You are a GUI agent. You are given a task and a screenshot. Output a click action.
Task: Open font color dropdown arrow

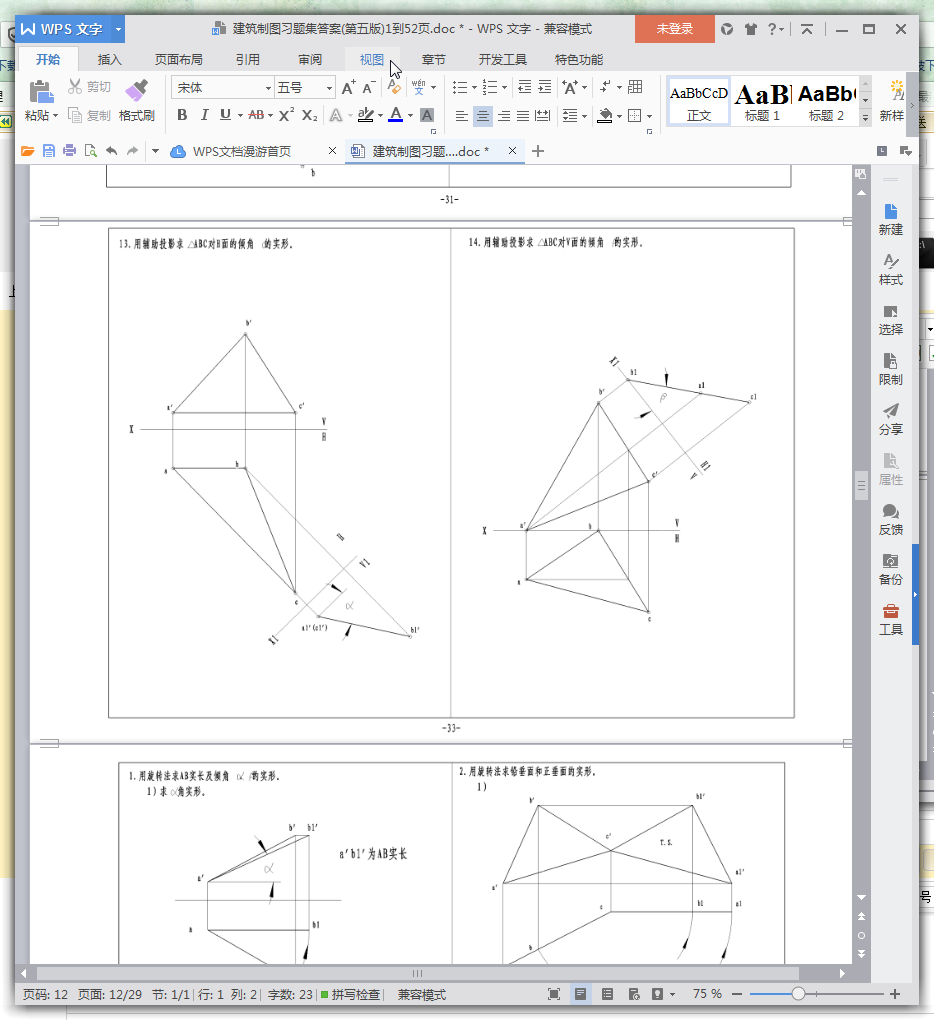coord(410,116)
